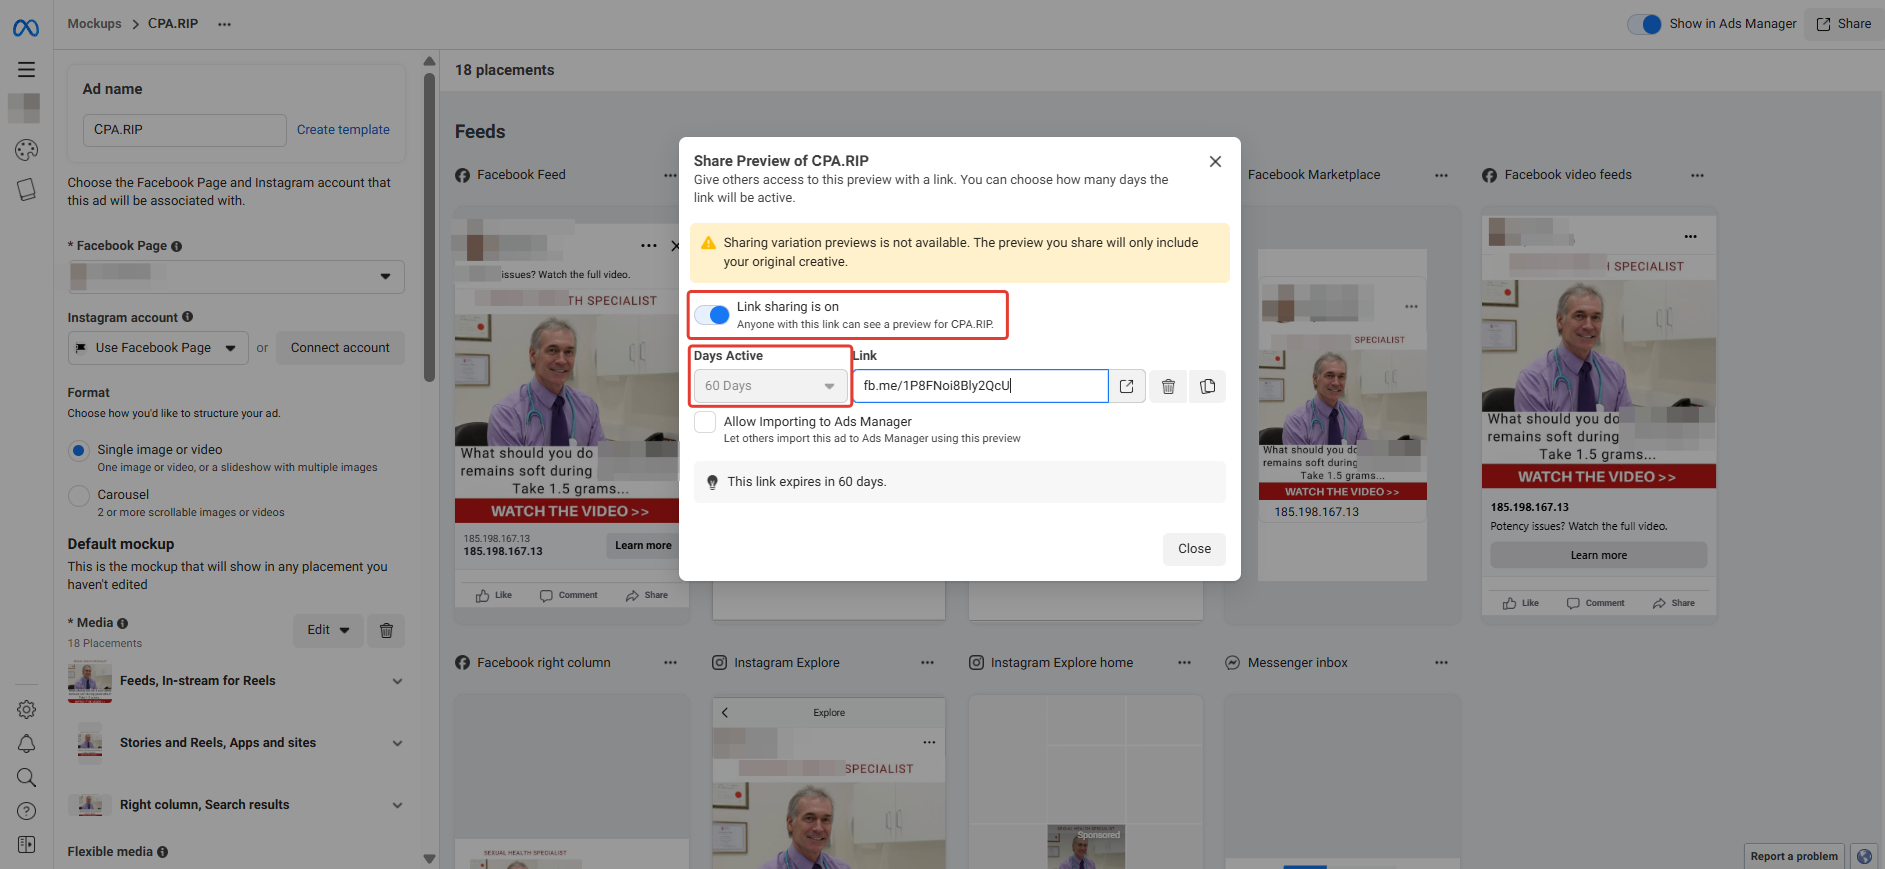Click left panel scroll down arrow
The height and width of the screenshot is (869, 1885).
point(429,858)
